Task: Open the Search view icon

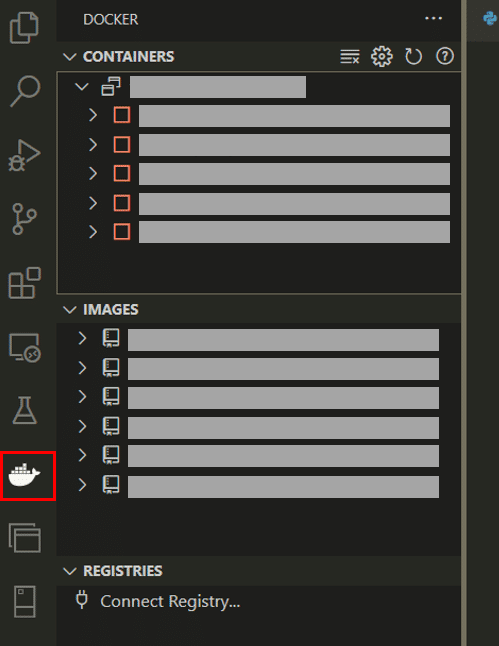Action: 25,91
